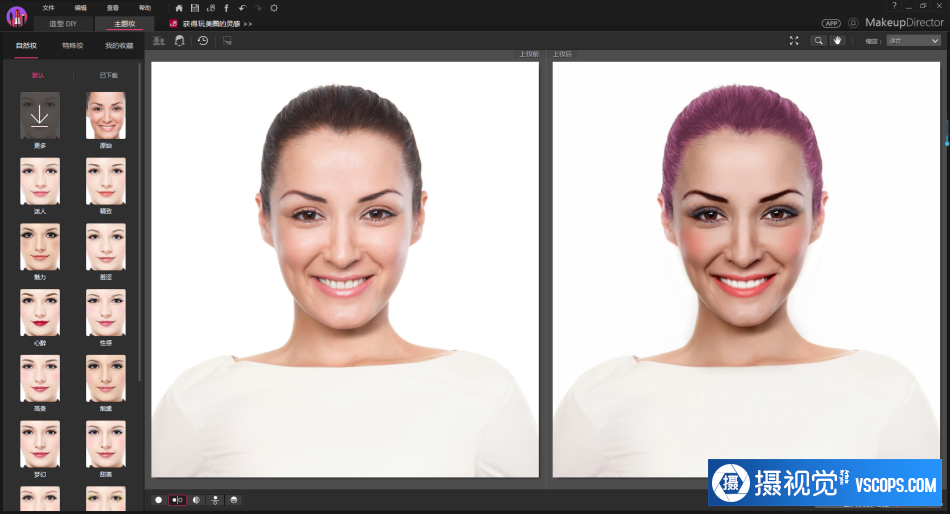Click the MakeupDirector lipstick logo

16,16
